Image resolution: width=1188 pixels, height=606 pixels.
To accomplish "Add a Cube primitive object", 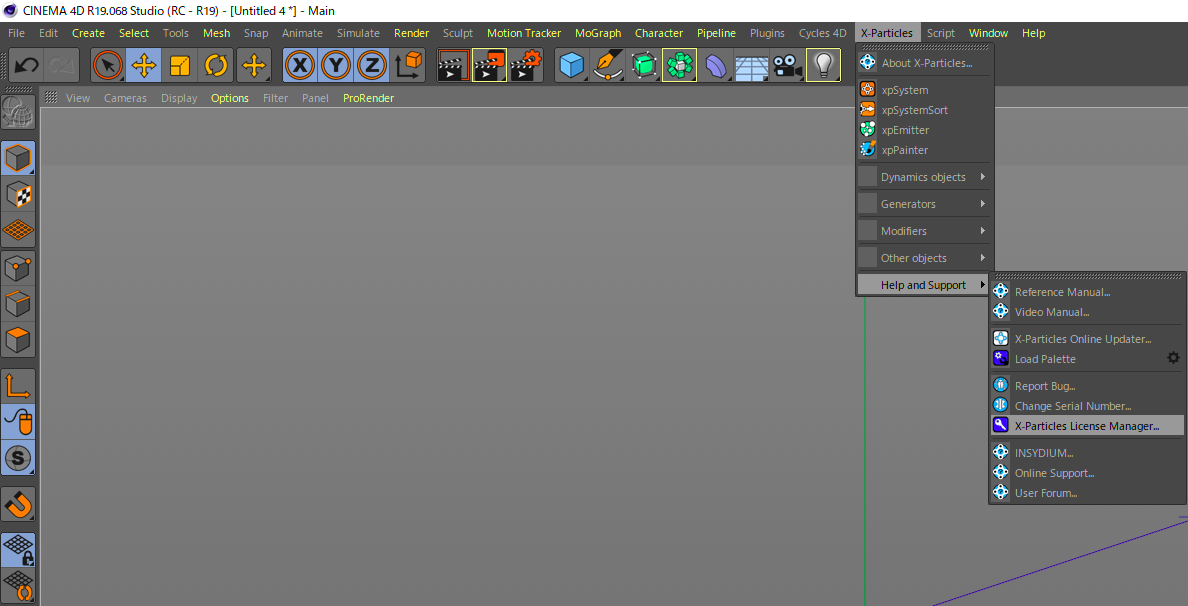I will pos(572,65).
